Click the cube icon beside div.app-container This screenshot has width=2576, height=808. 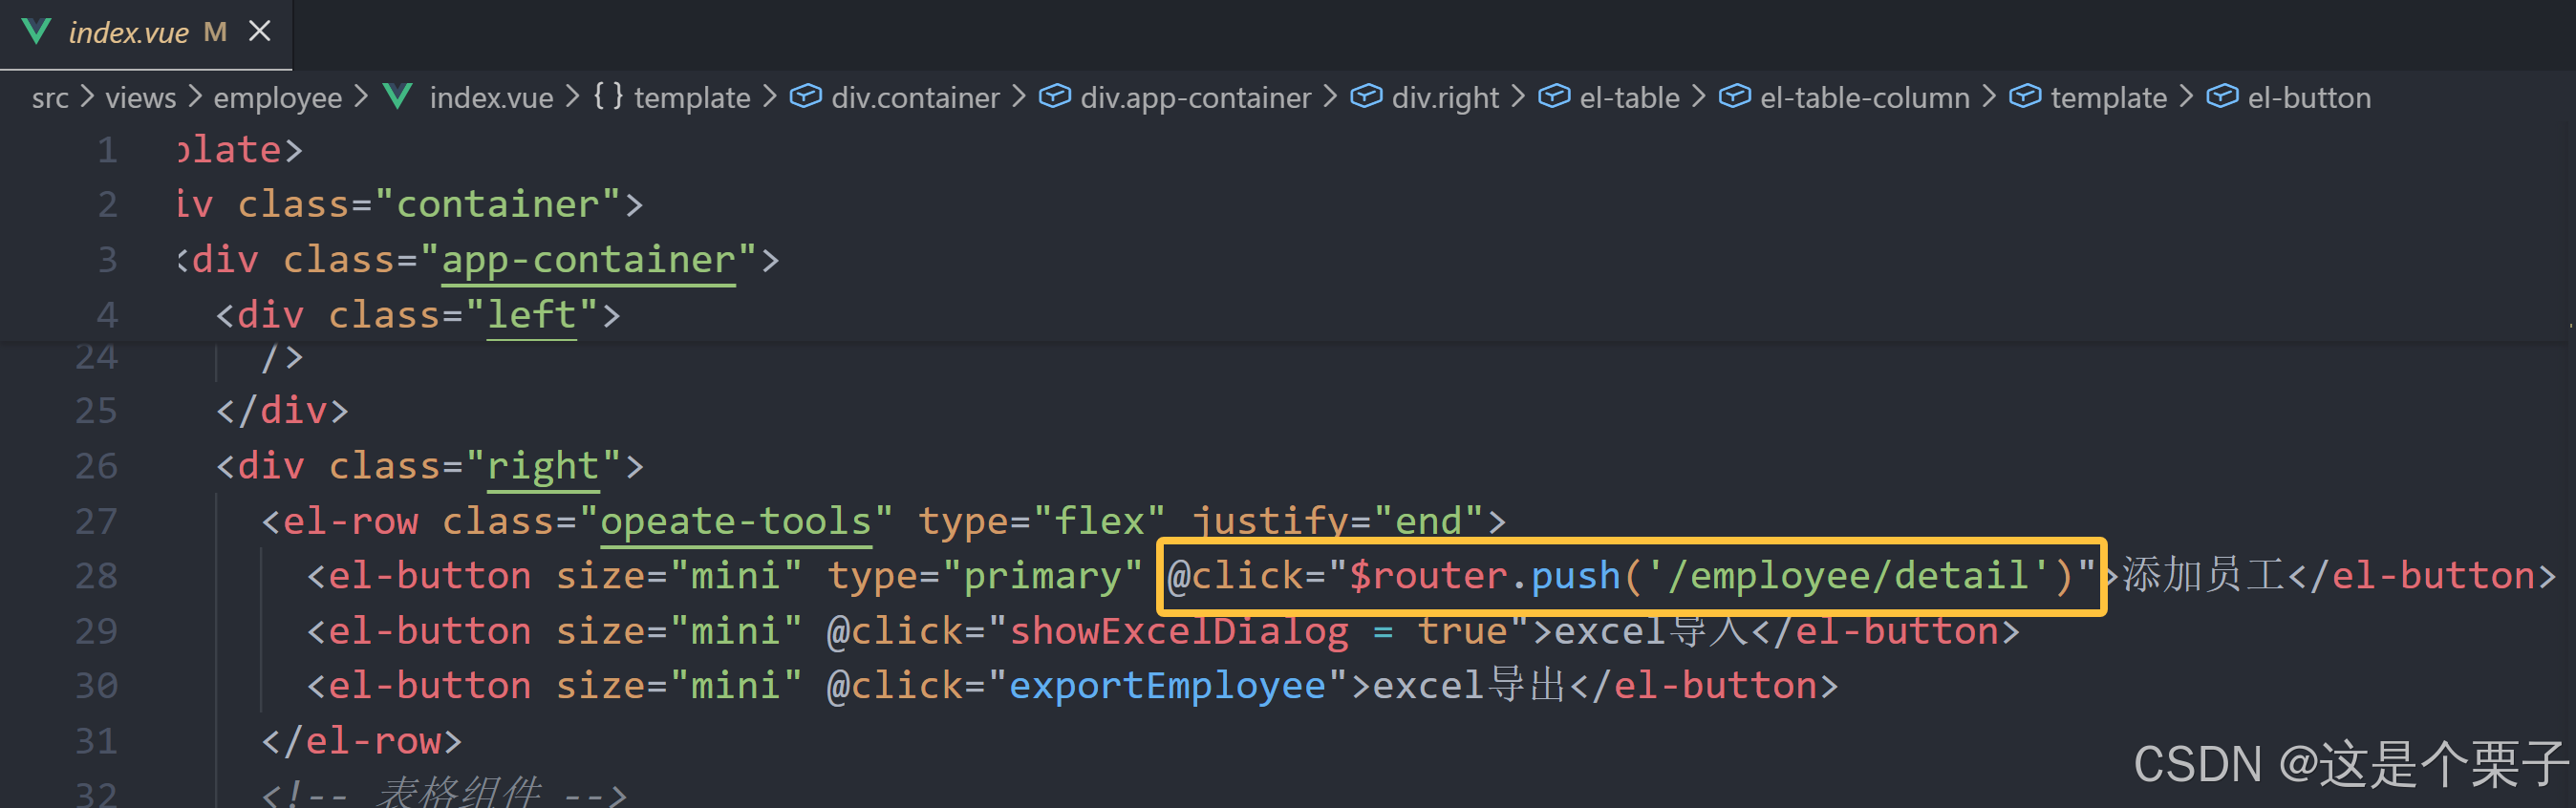coord(1054,97)
